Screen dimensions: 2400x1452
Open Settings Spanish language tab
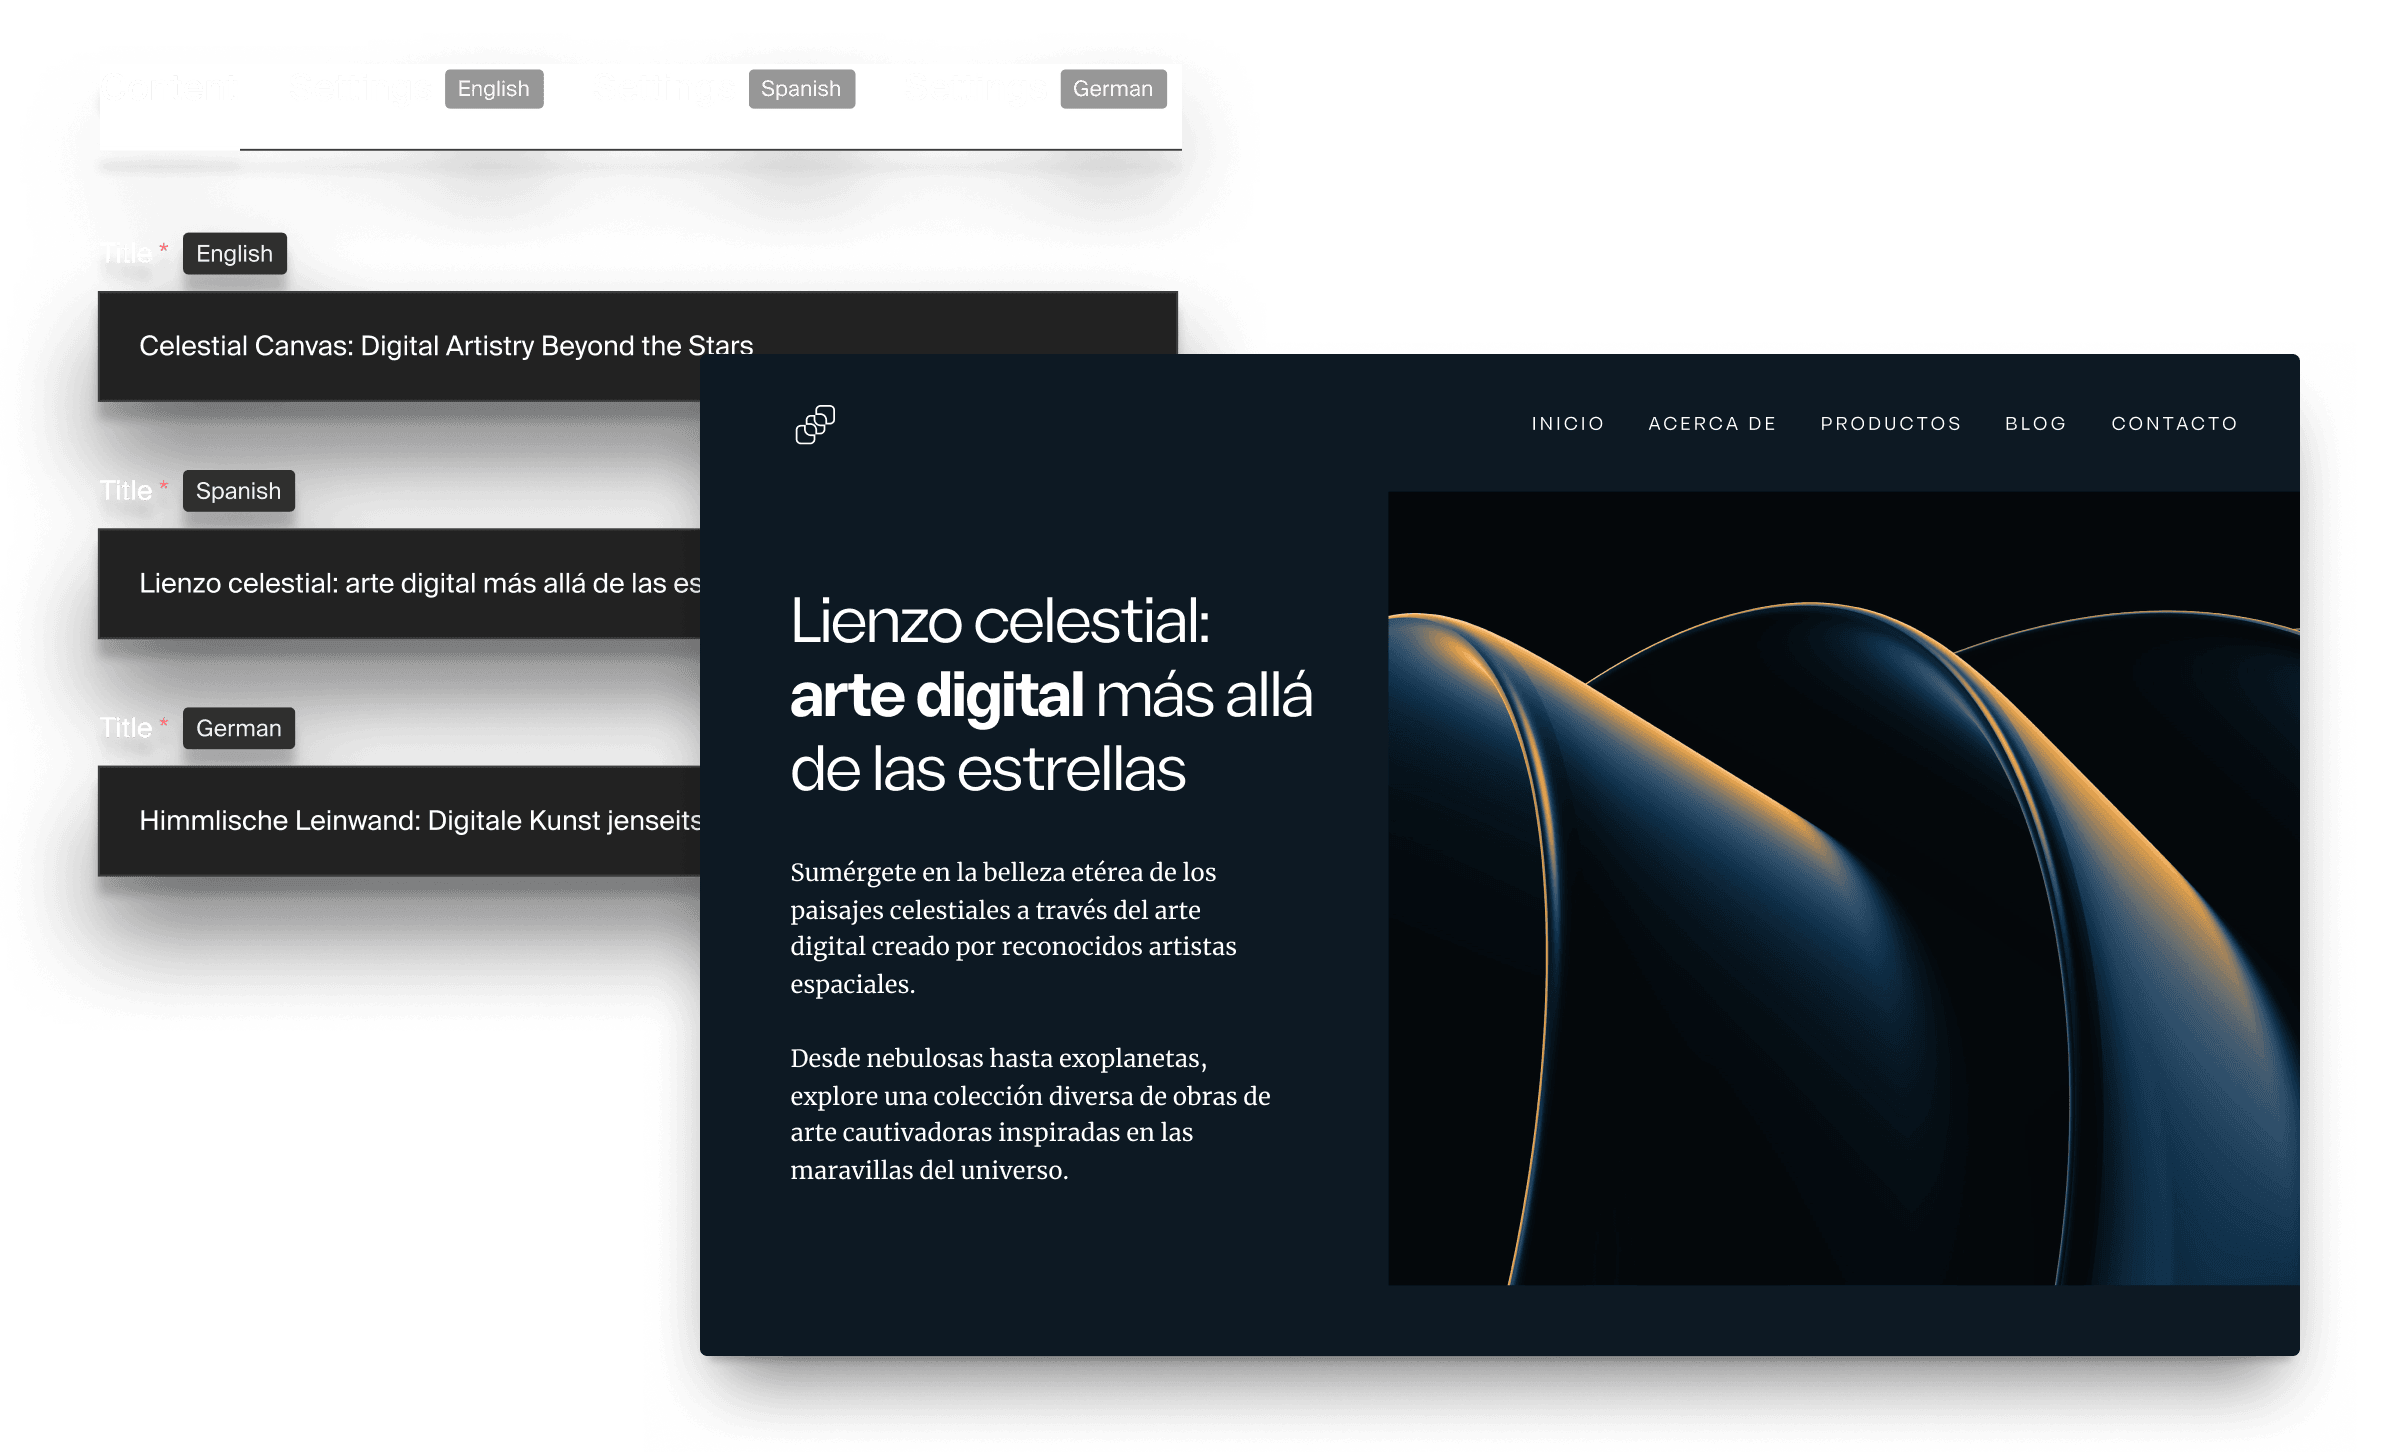722,89
